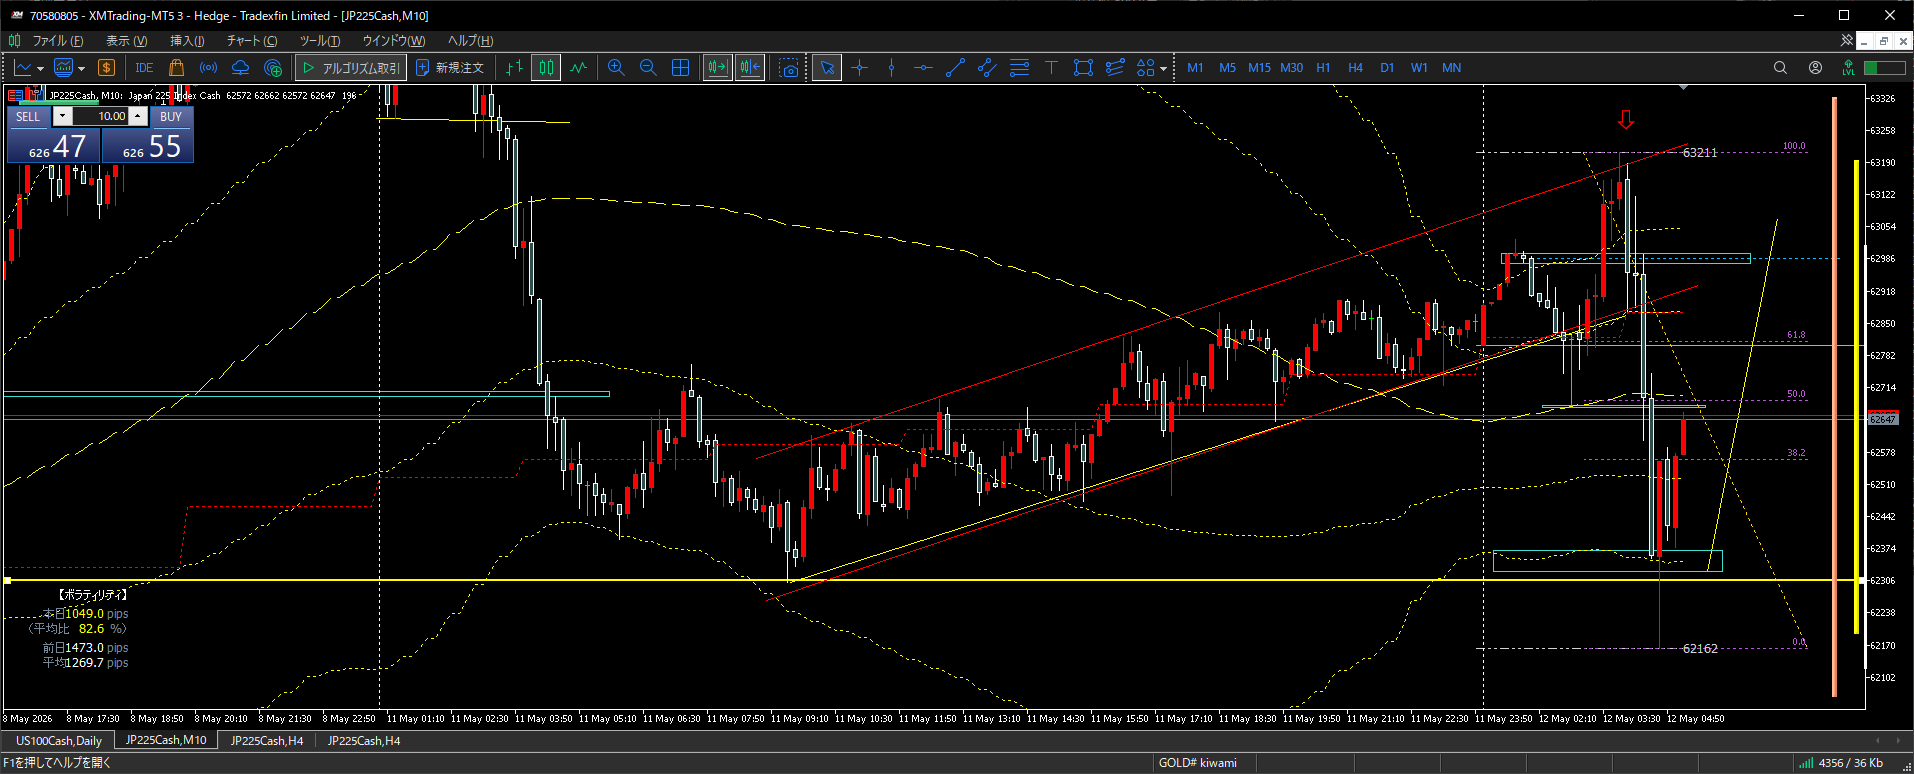
Task: Open volume dropdown arrow beside 10.00
Action: [62, 116]
